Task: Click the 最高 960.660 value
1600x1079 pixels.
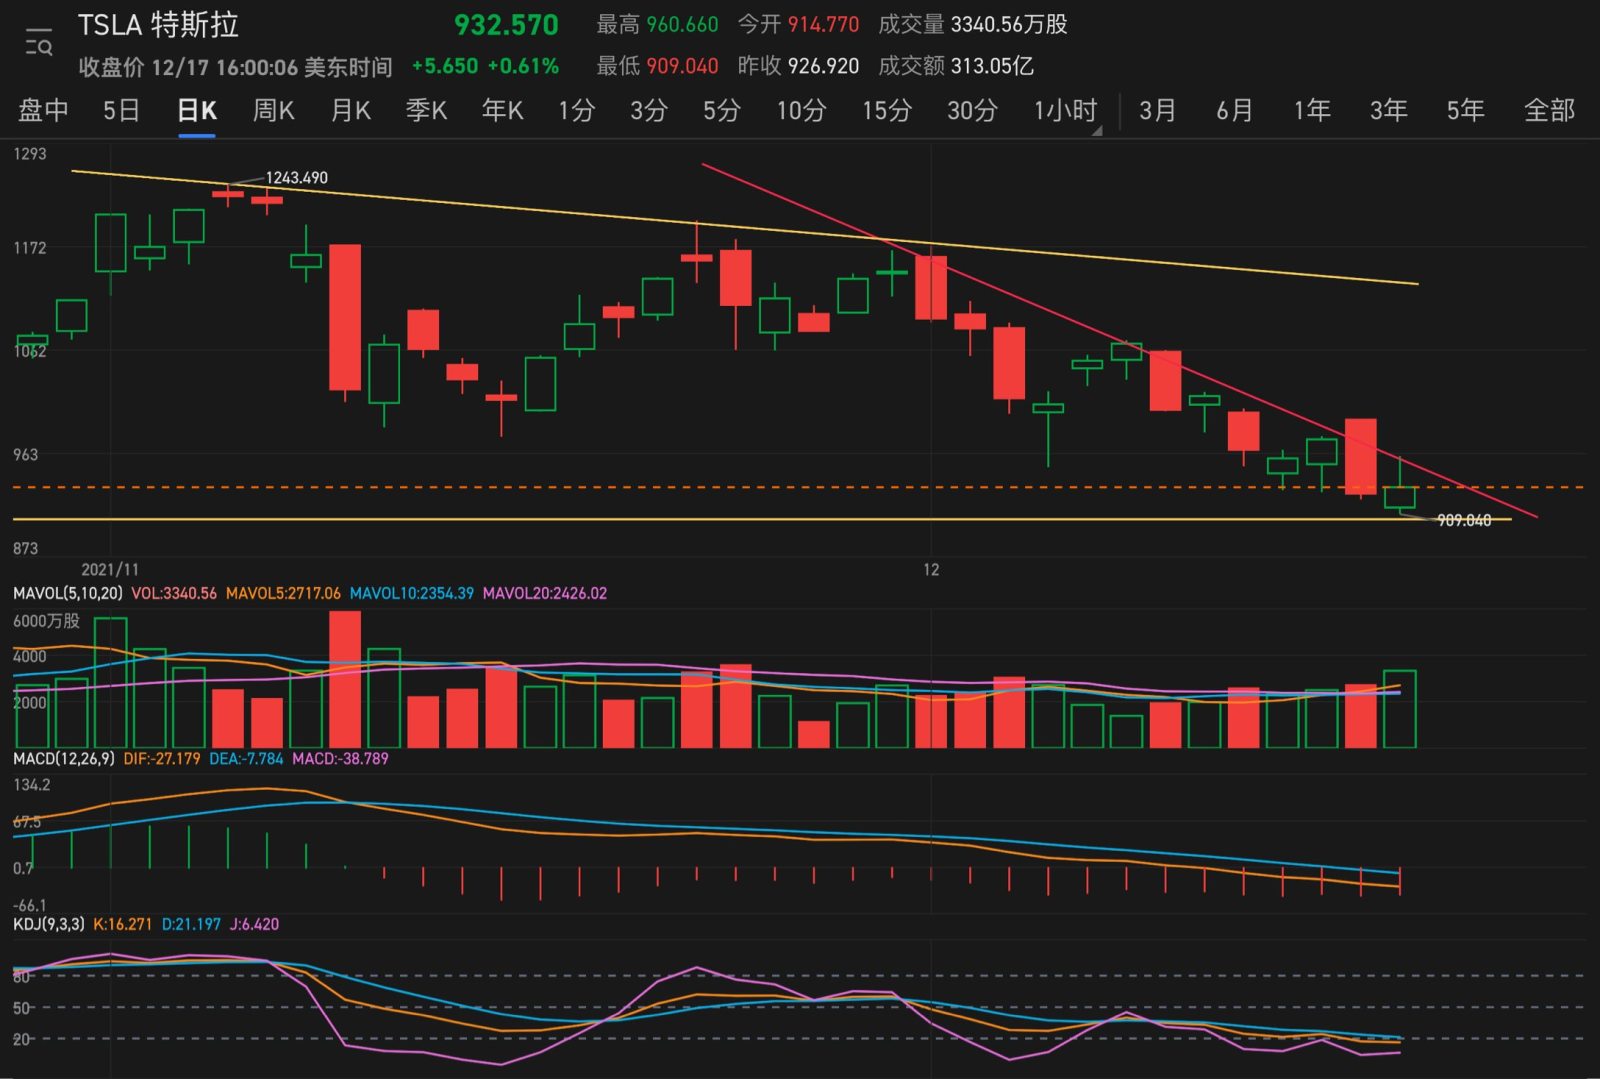Action: point(682,24)
